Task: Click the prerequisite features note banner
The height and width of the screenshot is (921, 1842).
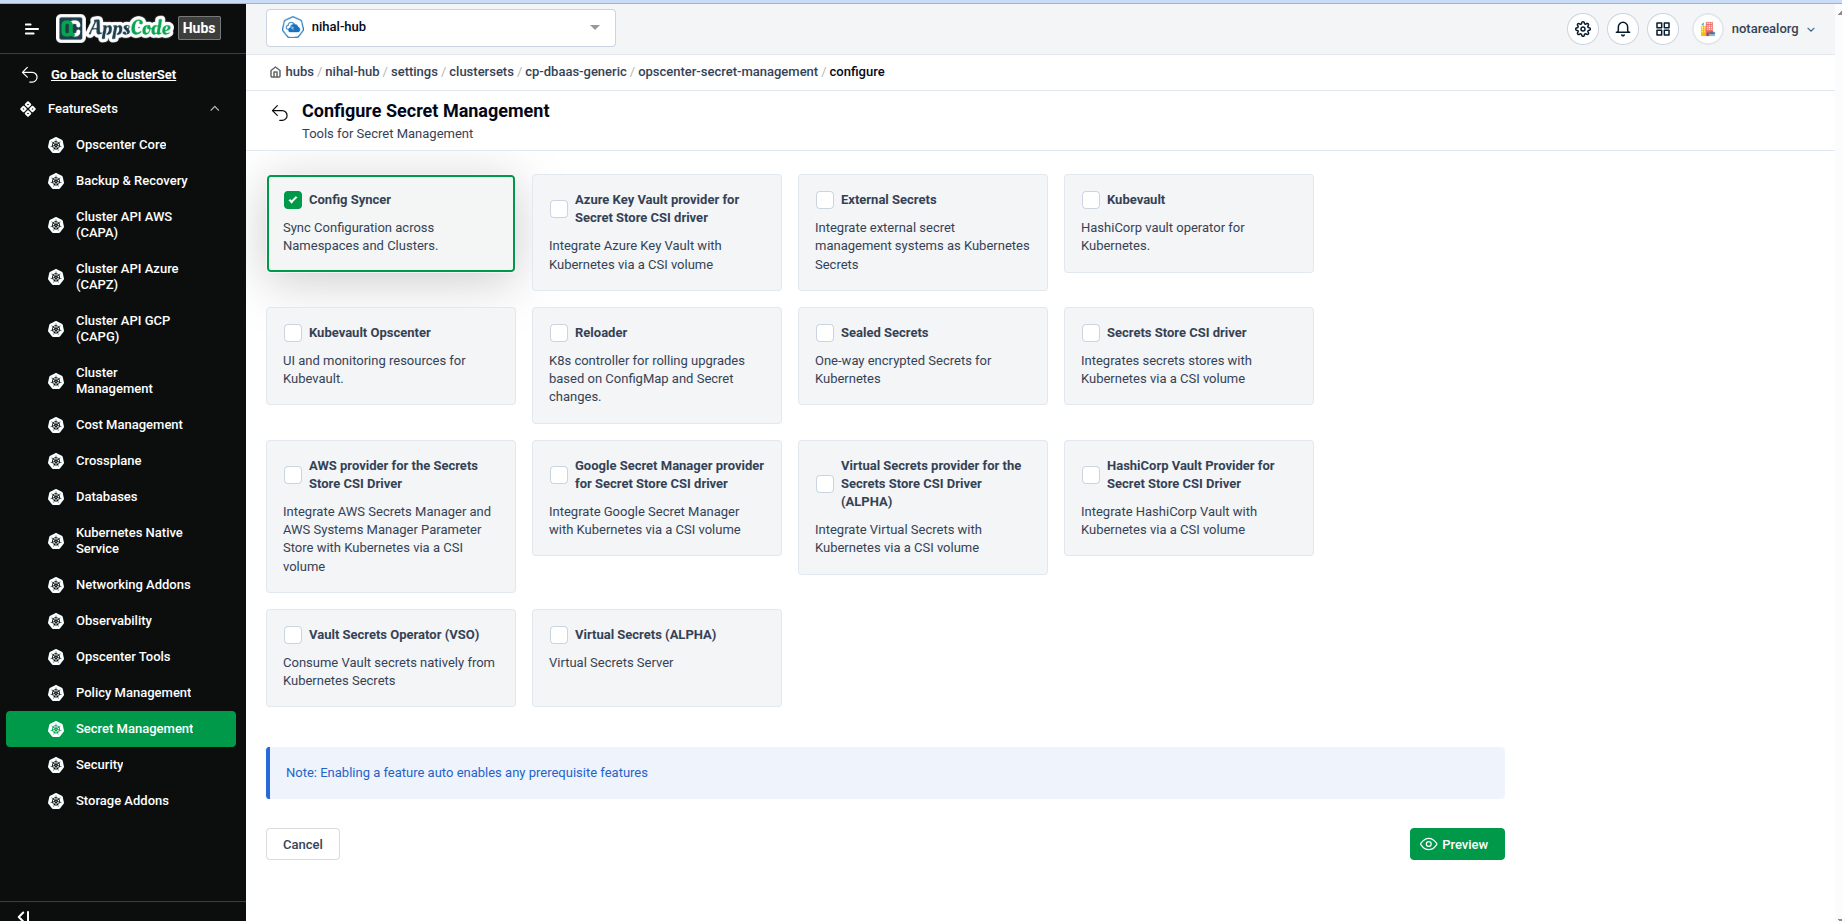Action: coord(886,773)
